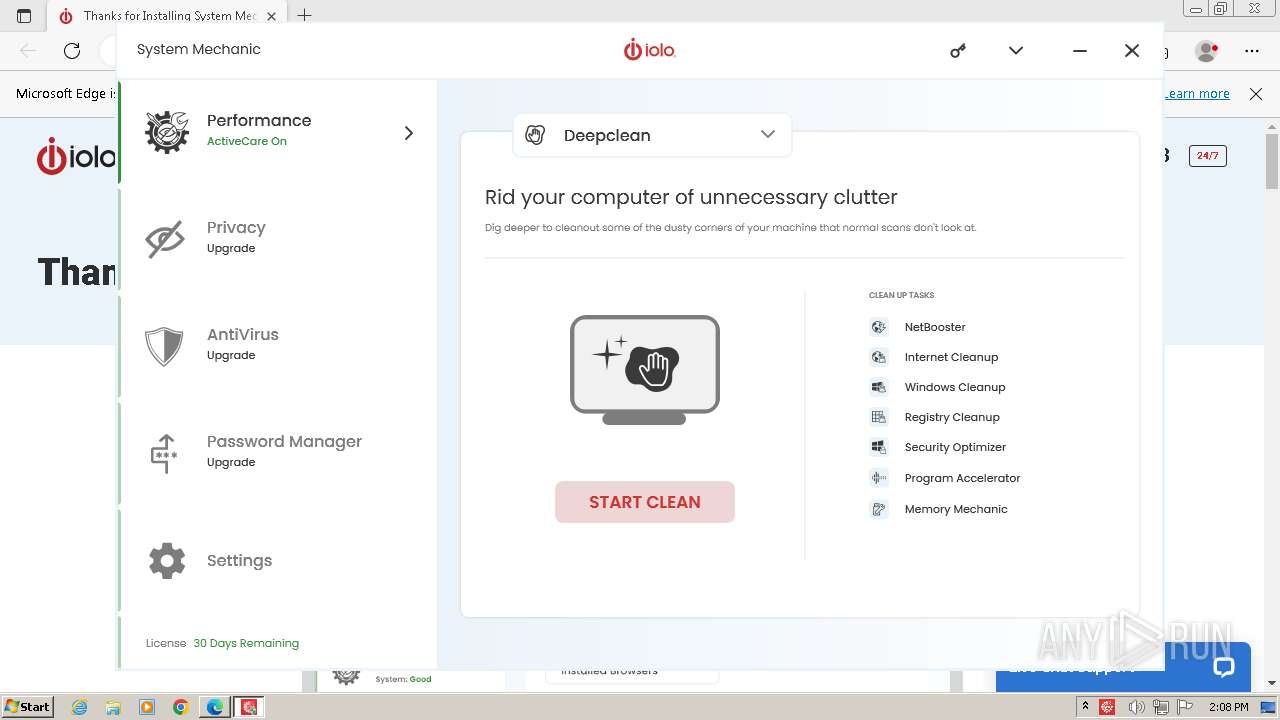Open Chrome from the taskbar
Viewport: 1280px width, 720px height.
coord(180,707)
